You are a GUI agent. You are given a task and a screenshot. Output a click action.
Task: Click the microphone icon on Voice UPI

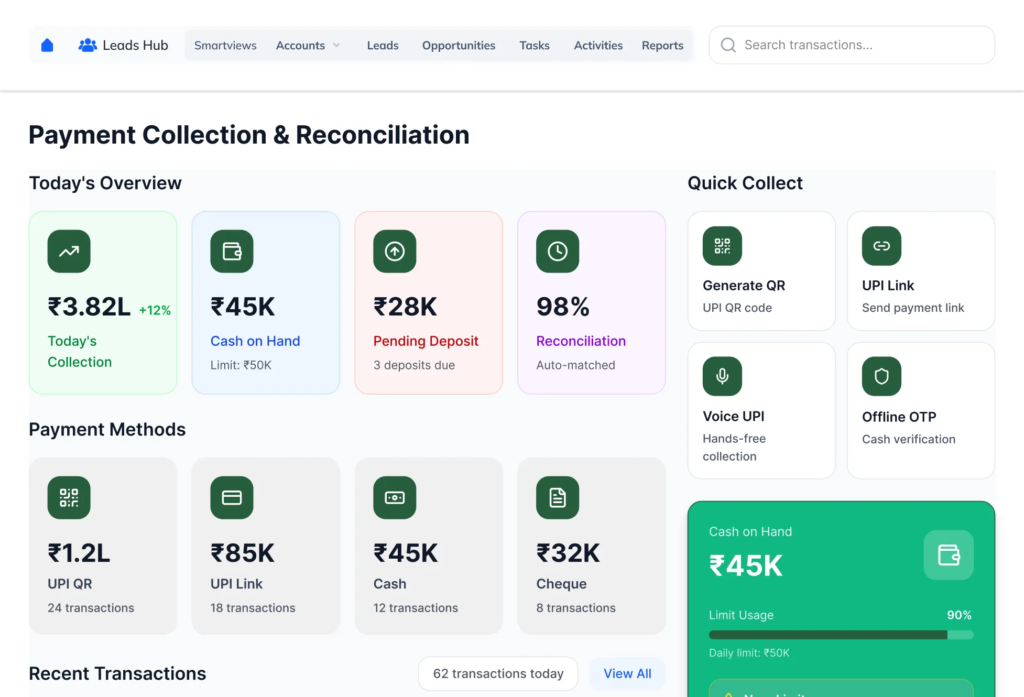(722, 376)
